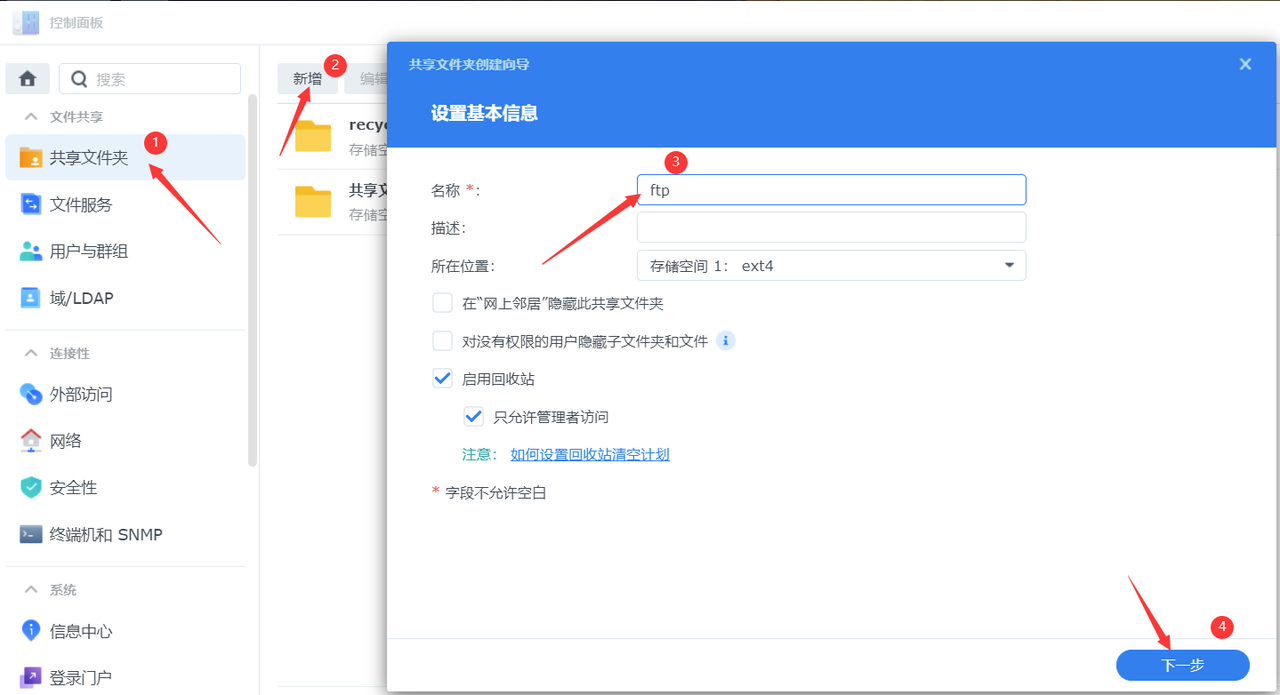Click the 描述 input field
The height and width of the screenshot is (695, 1280).
click(831, 228)
